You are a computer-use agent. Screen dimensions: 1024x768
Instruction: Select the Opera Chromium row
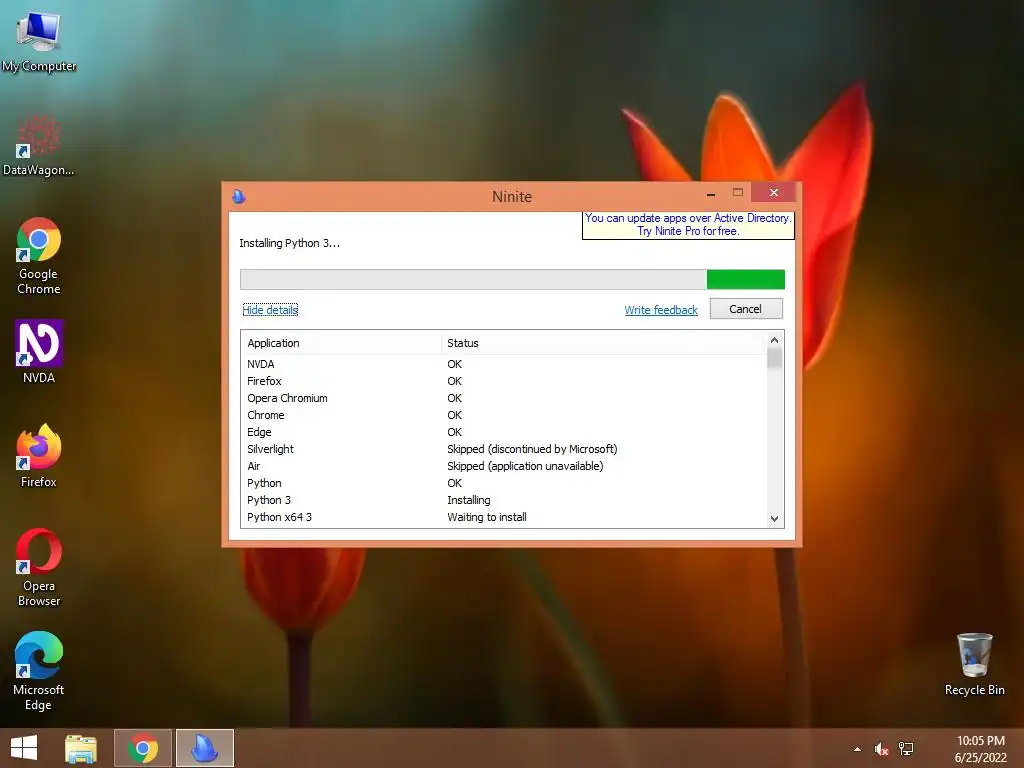click(503, 398)
